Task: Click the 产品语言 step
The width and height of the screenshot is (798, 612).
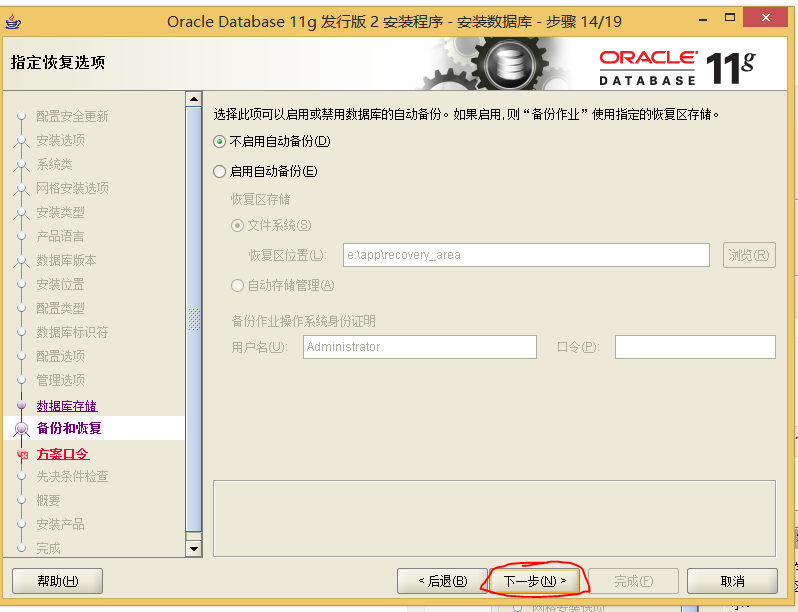Action: point(60,236)
